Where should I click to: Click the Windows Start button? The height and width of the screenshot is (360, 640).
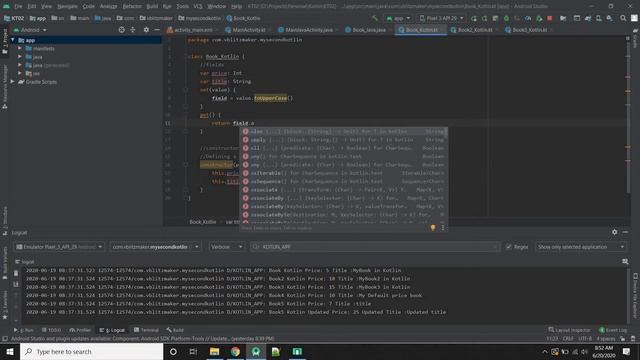pos(10,351)
